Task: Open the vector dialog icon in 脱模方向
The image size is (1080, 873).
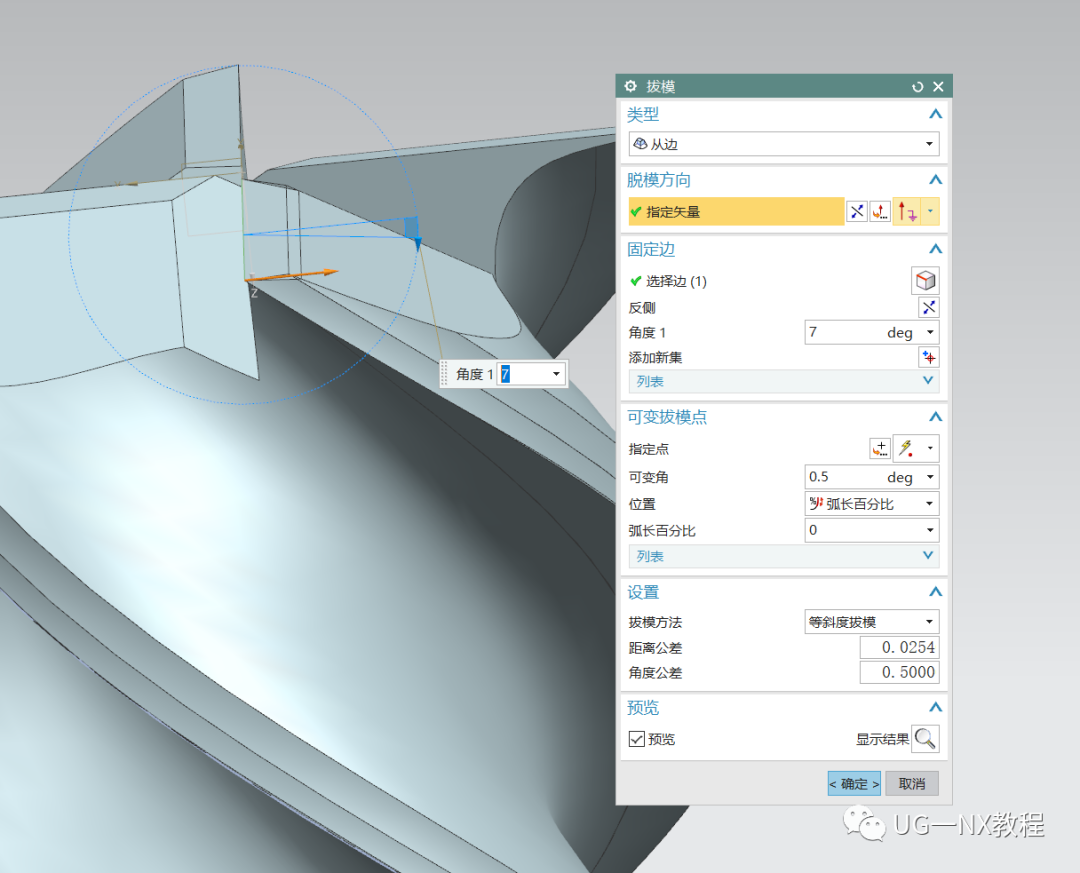Action: click(x=880, y=212)
